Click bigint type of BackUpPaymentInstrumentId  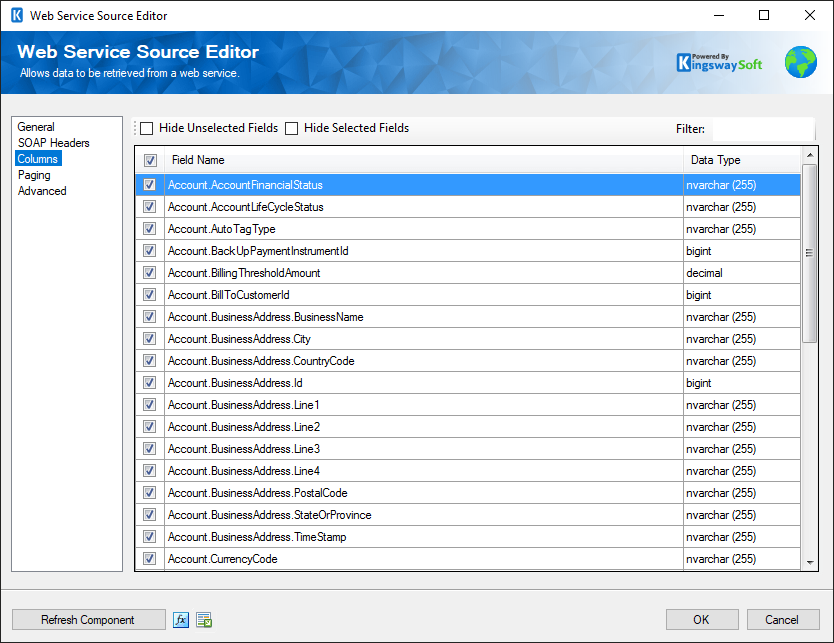pos(698,250)
